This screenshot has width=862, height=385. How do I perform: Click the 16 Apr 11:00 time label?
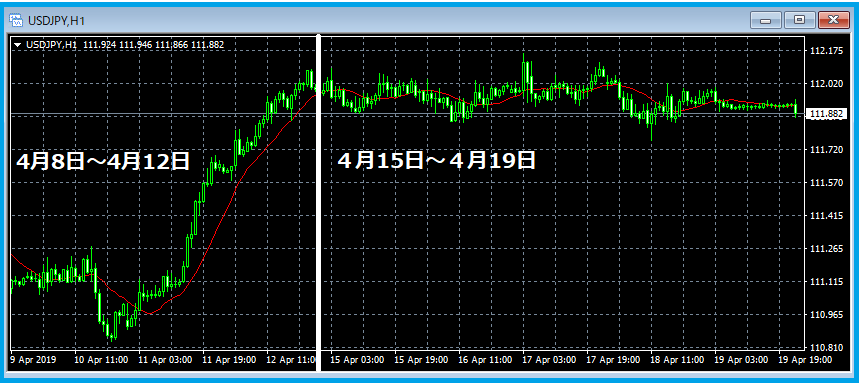pyautogui.click(x=485, y=360)
